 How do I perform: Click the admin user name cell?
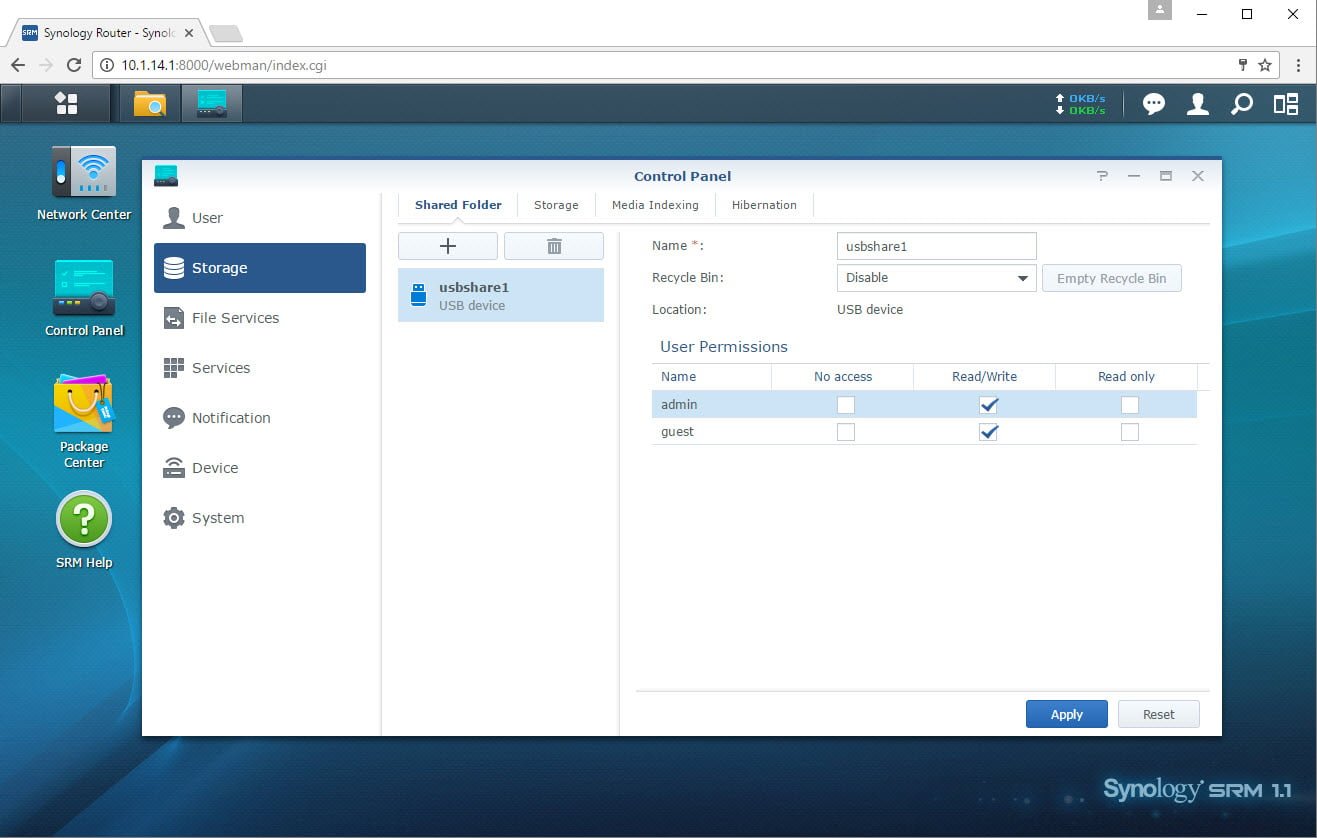point(711,405)
